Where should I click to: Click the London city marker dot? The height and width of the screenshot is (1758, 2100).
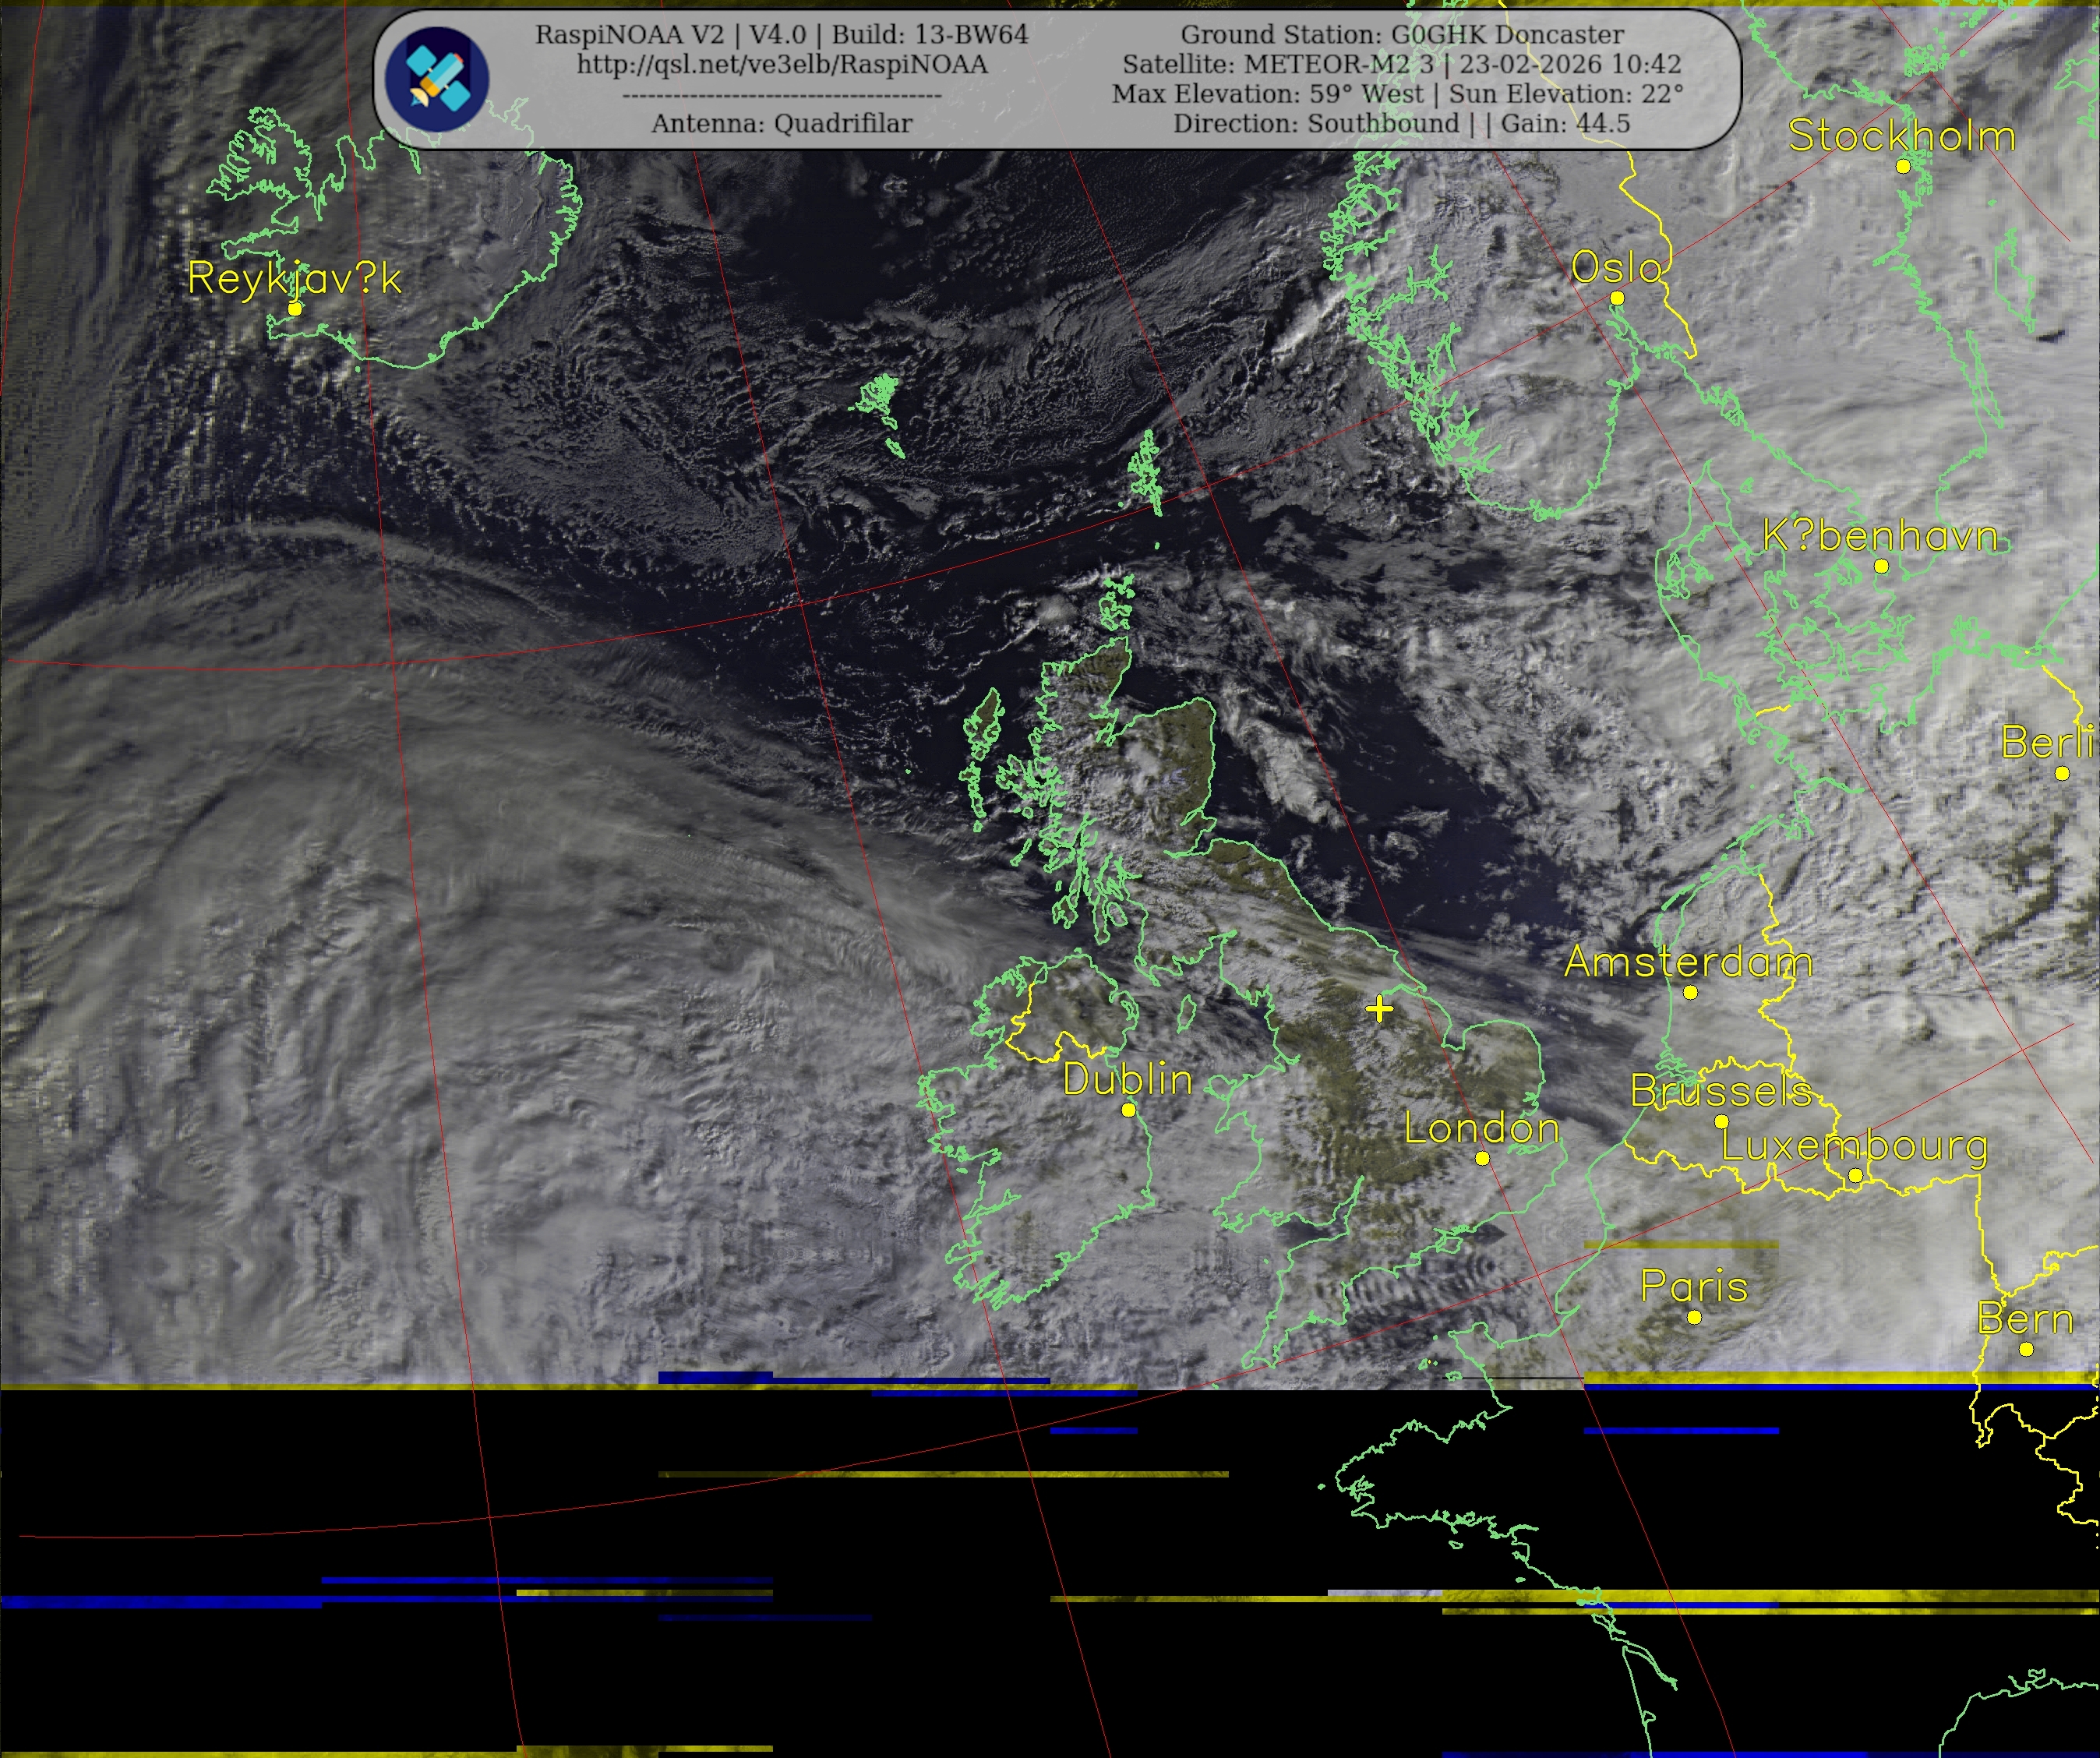(1482, 1158)
